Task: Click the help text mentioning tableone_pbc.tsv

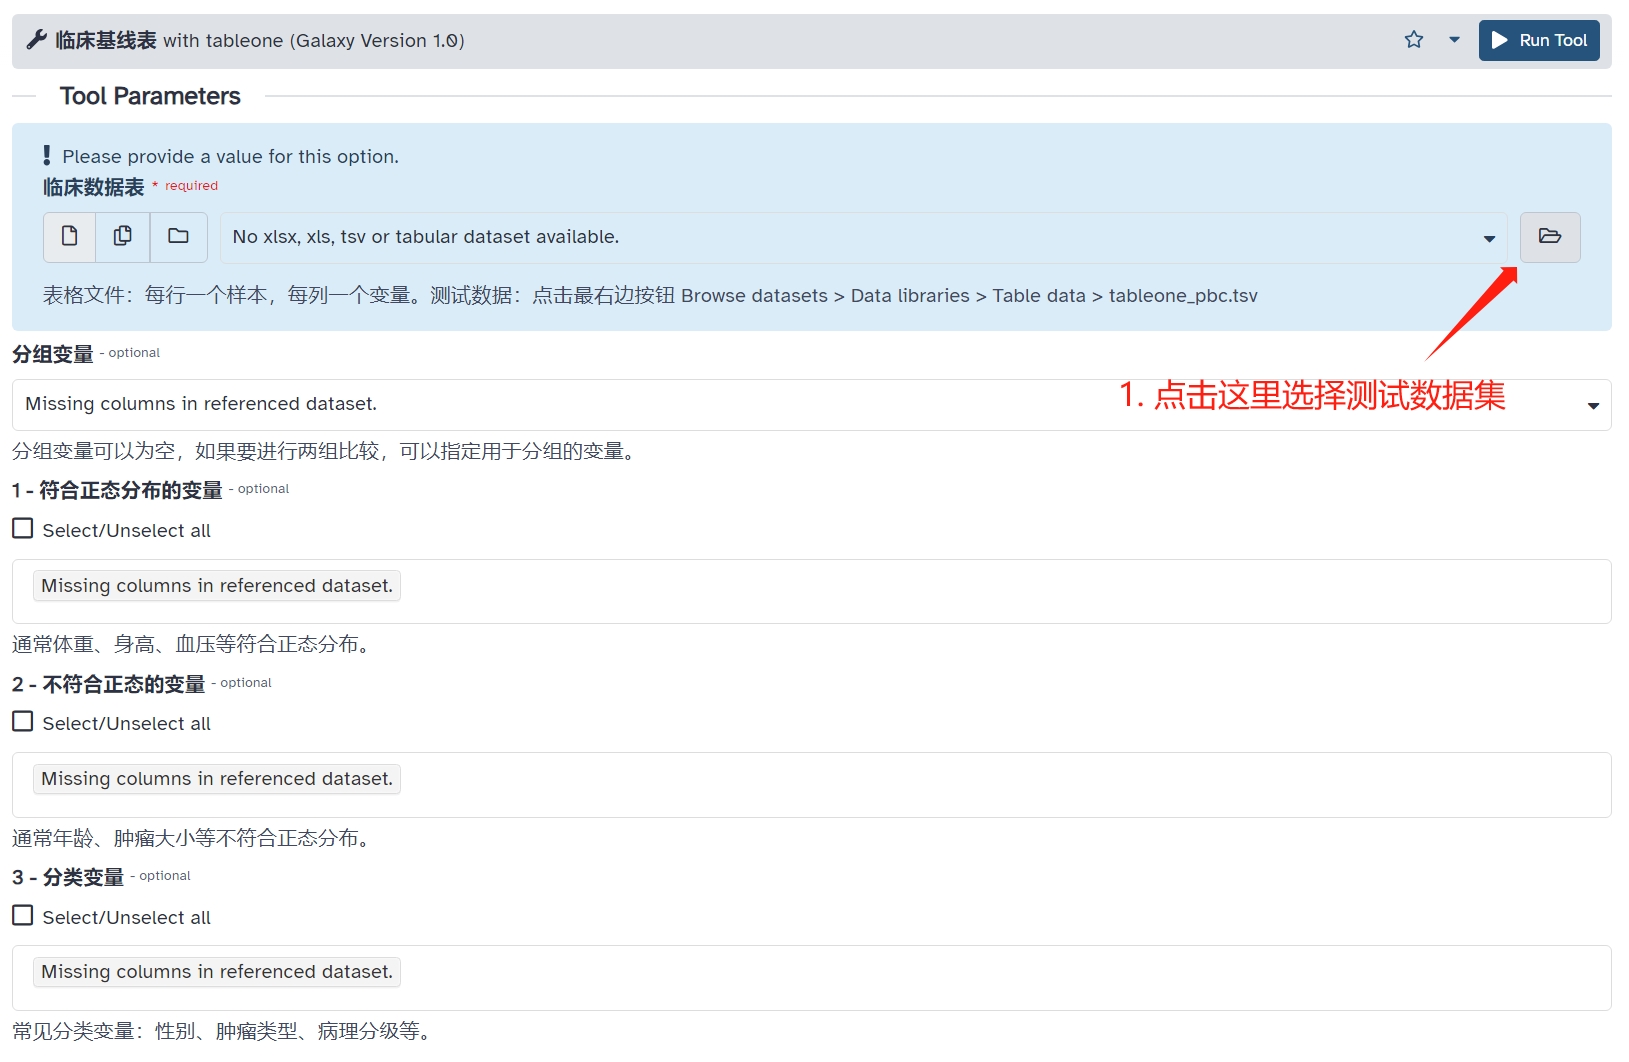Action: tap(650, 295)
